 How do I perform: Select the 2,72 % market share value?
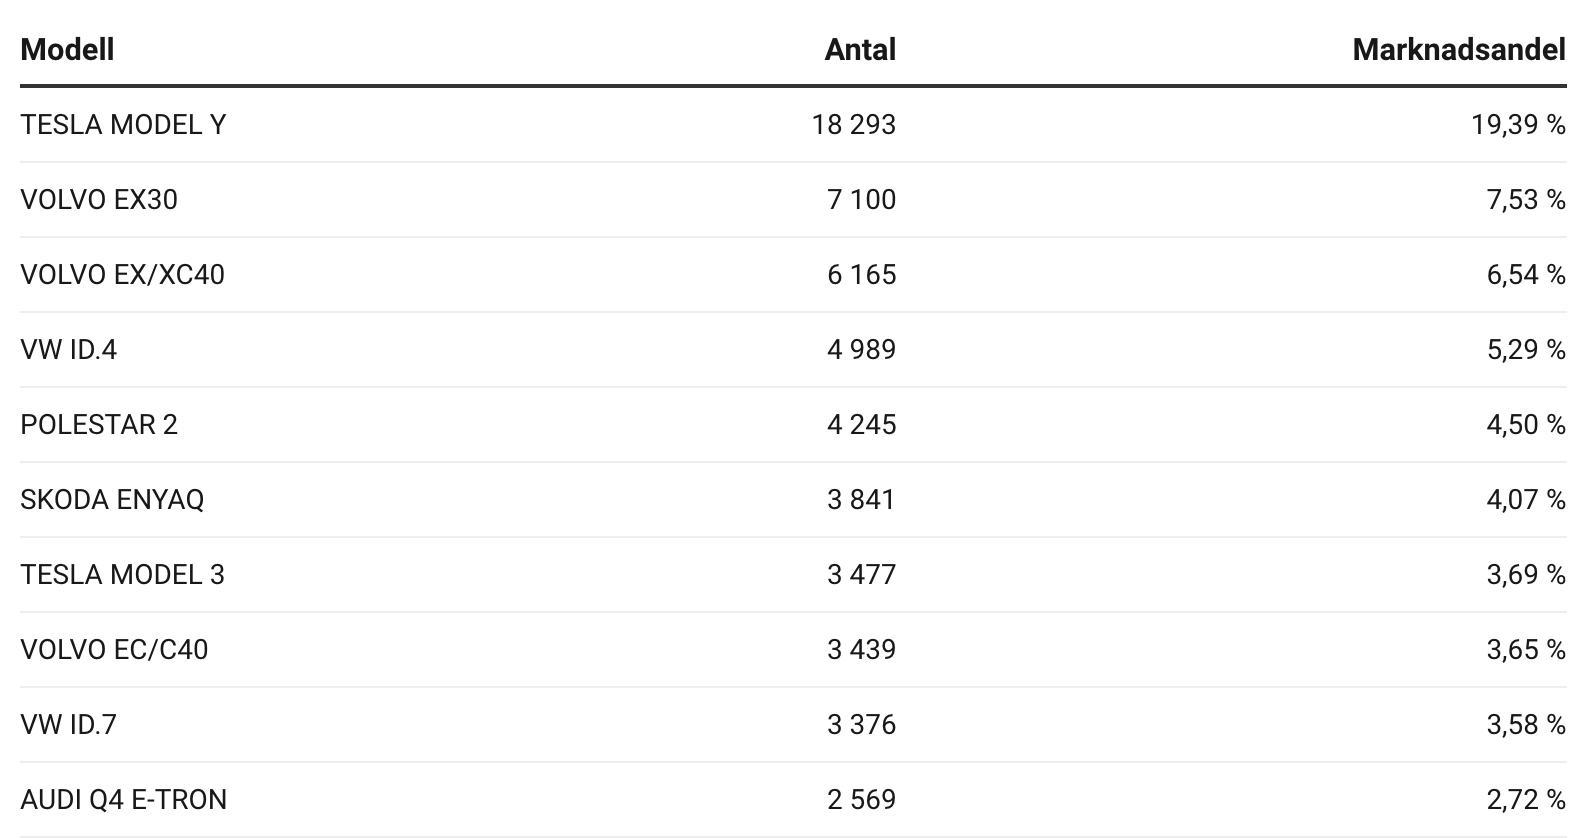[x=1526, y=800]
